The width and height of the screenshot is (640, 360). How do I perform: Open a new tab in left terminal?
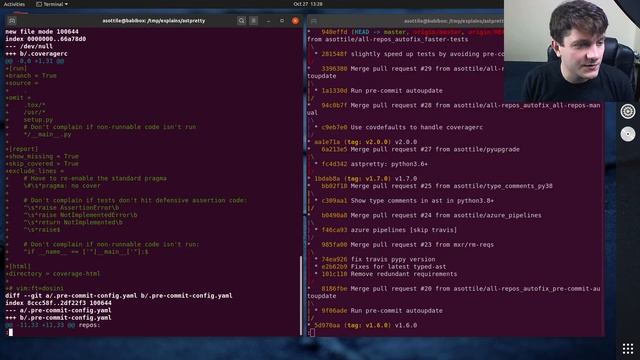point(12,20)
